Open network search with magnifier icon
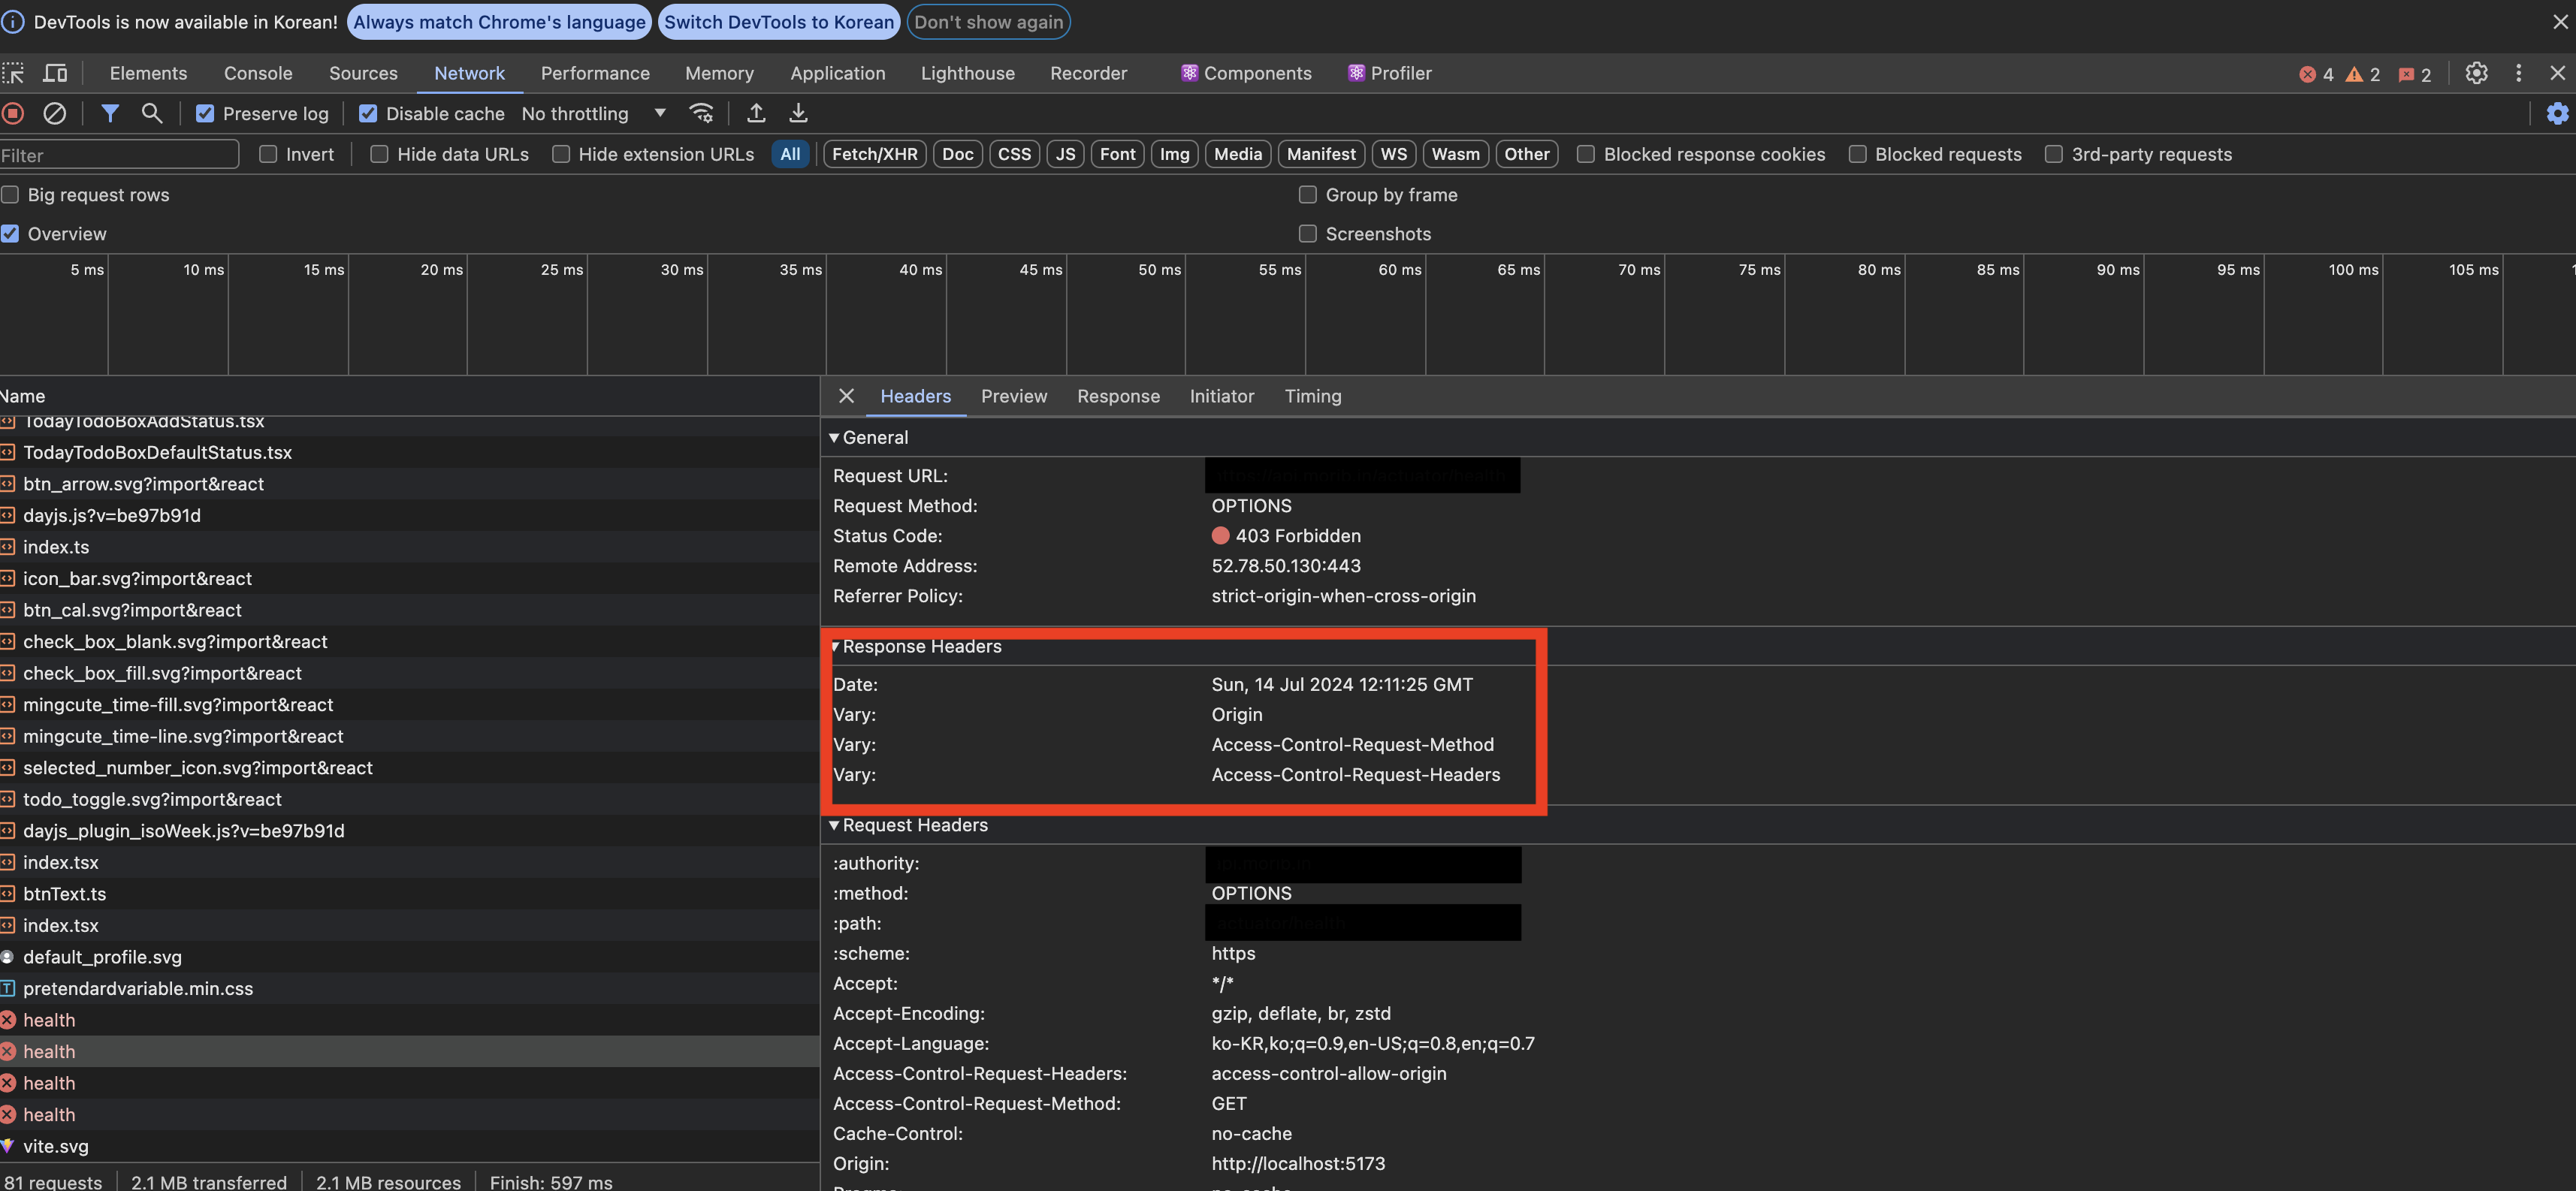The width and height of the screenshot is (2576, 1191). [151, 114]
